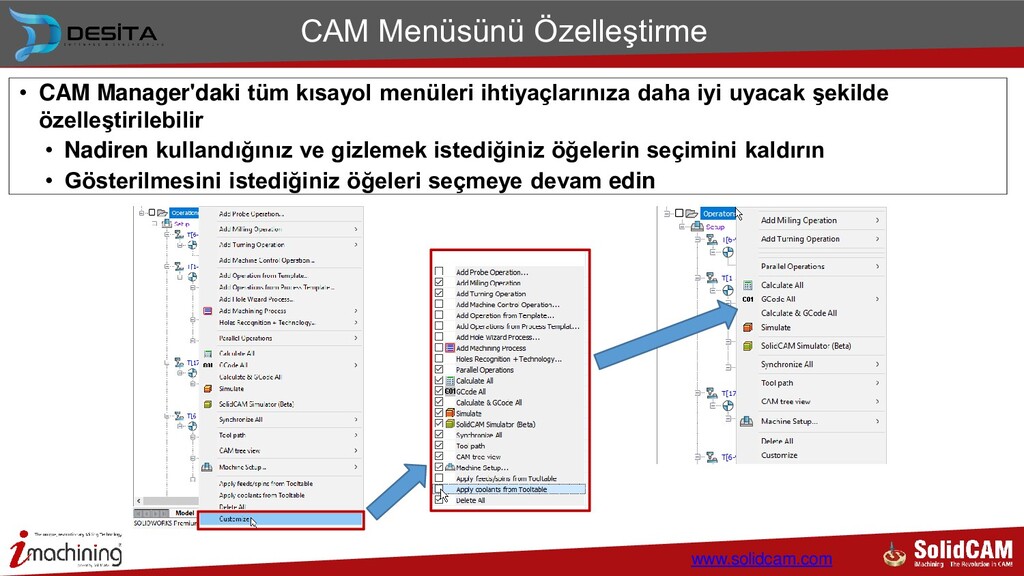Viewport: 1024px width, 576px height.
Task: Click T[17 tool icon beside the trimmed menu
Action: pyautogui.click(x=712, y=393)
